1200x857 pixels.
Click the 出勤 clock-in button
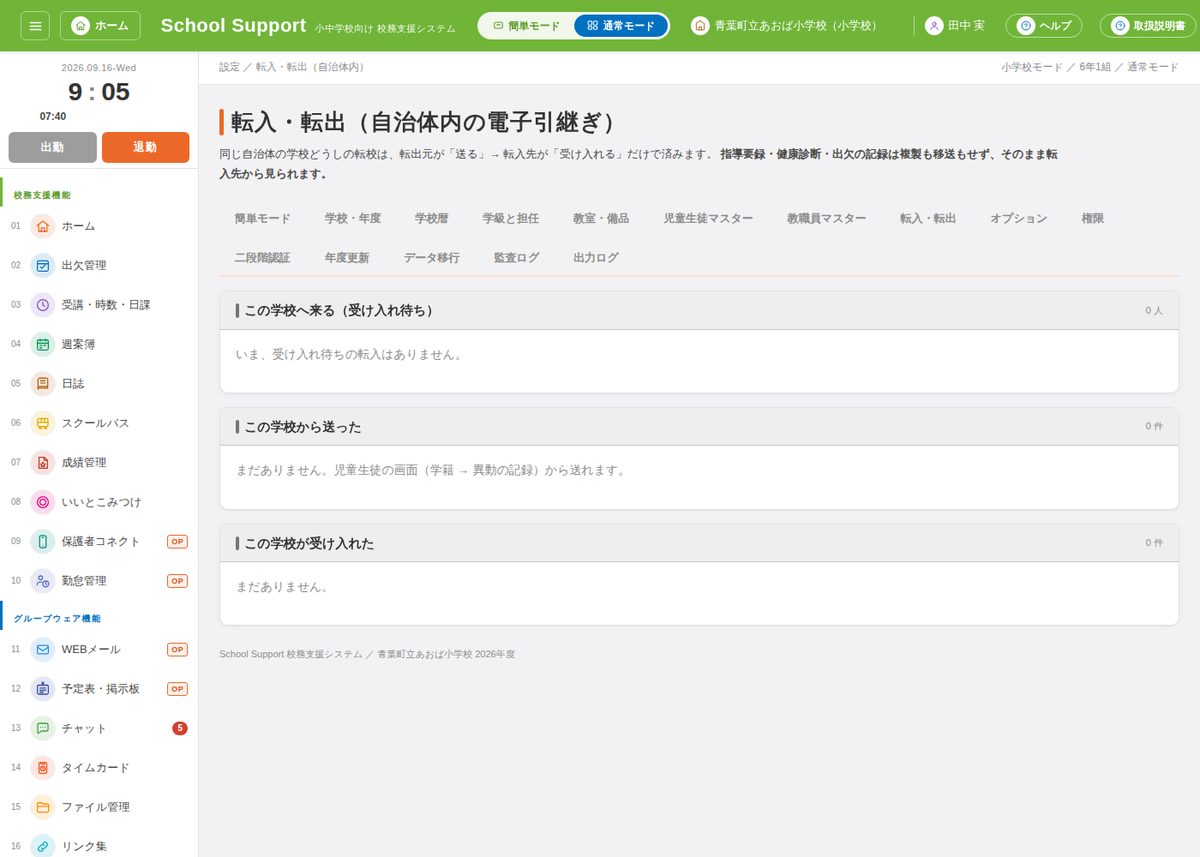(x=53, y=147)
